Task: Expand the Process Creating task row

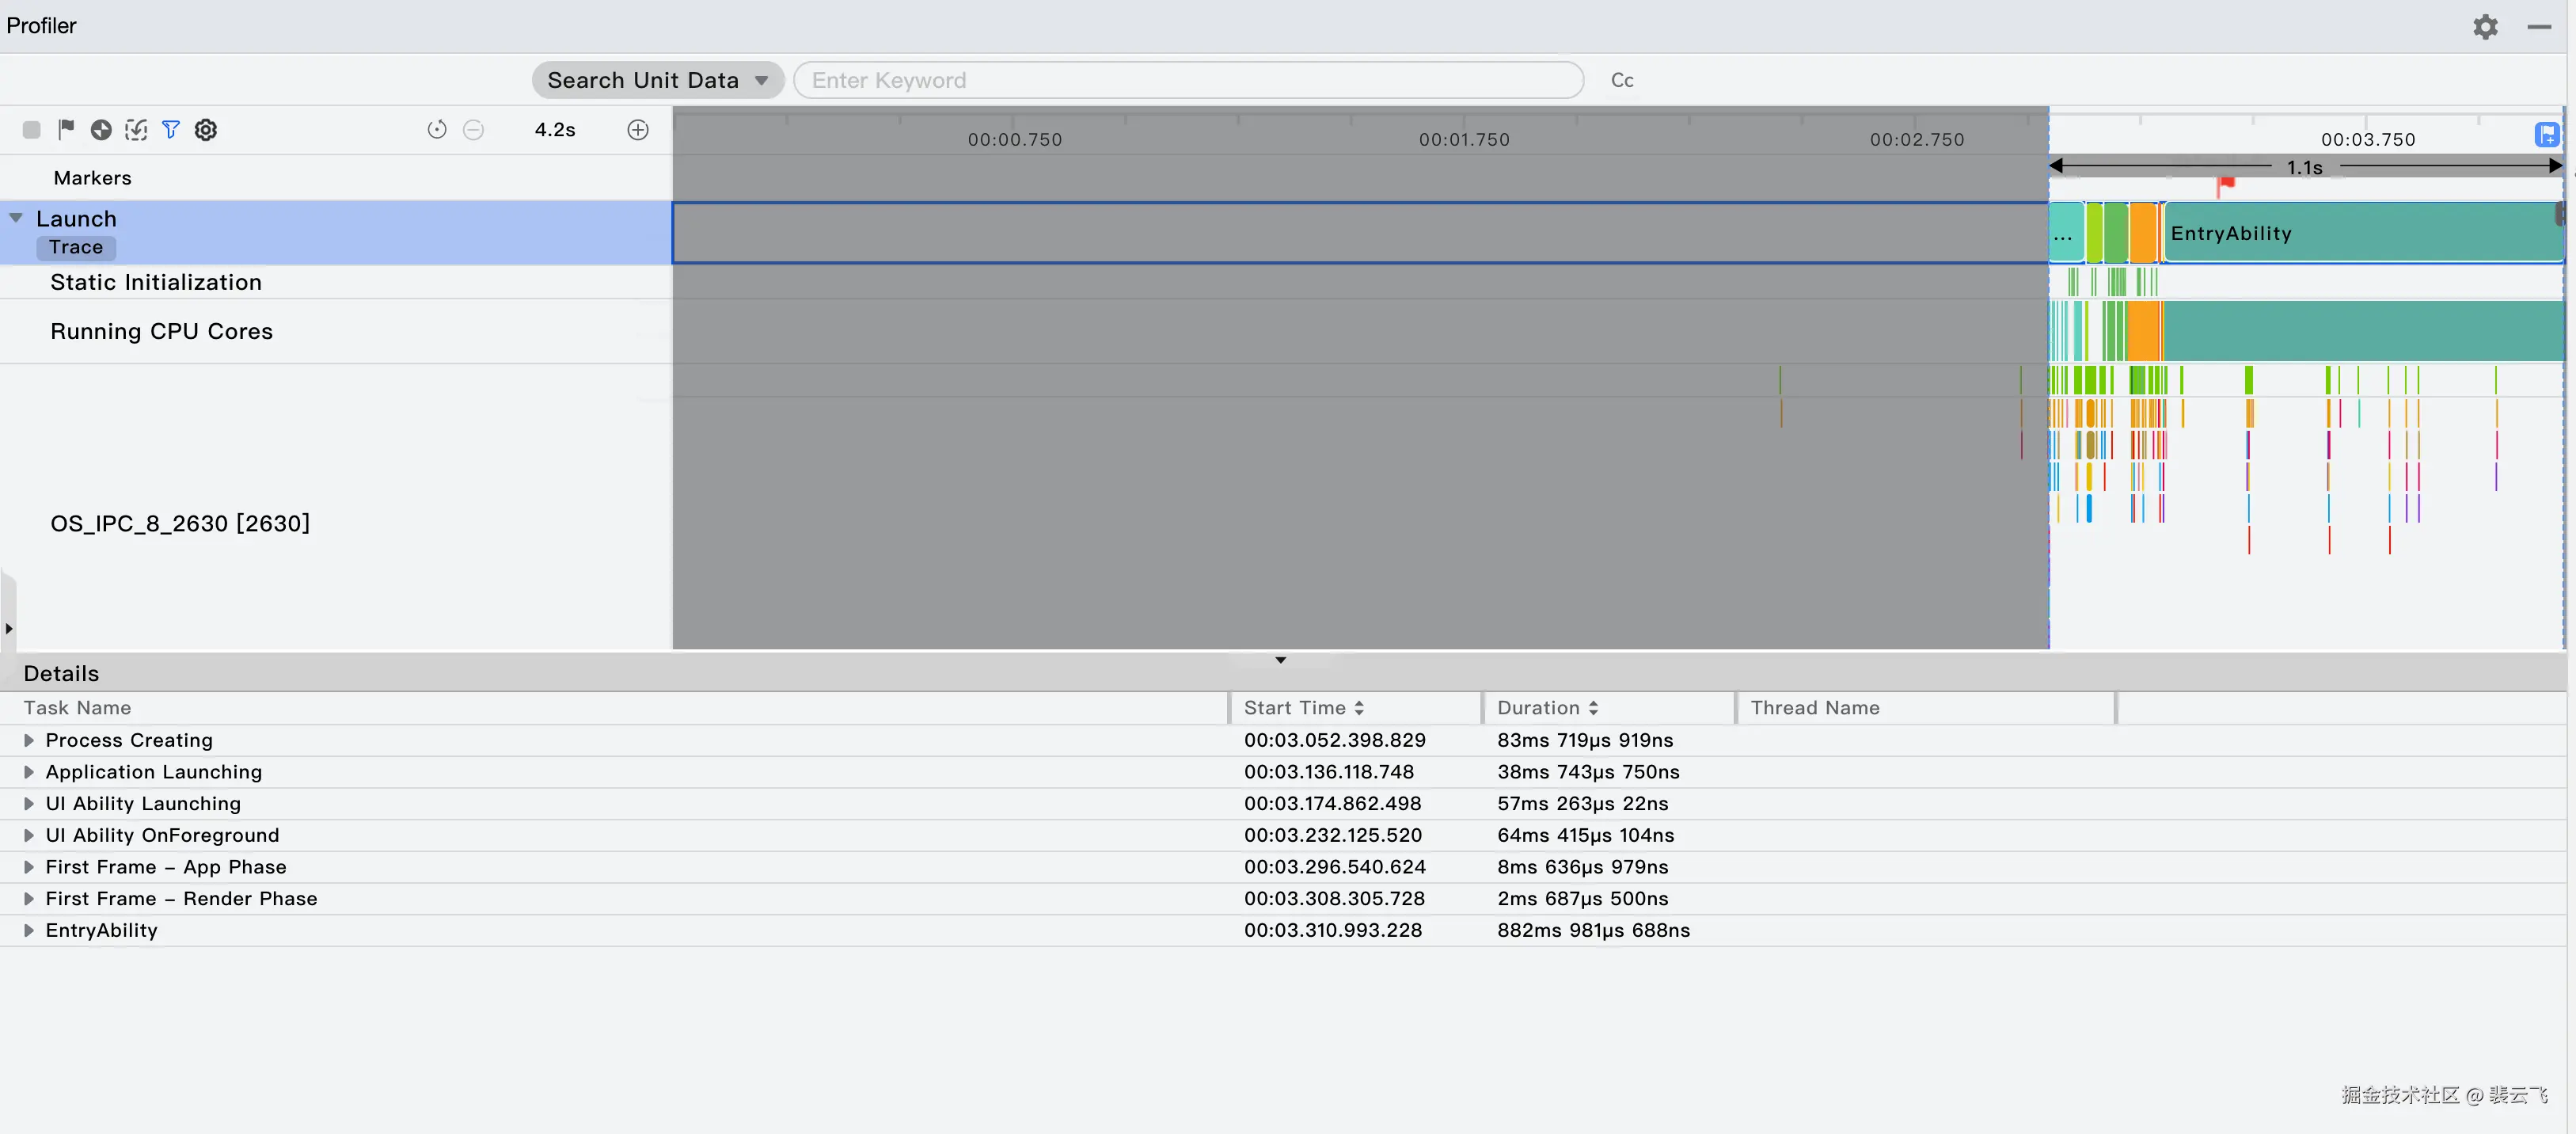Action: (x=29, y=740)
